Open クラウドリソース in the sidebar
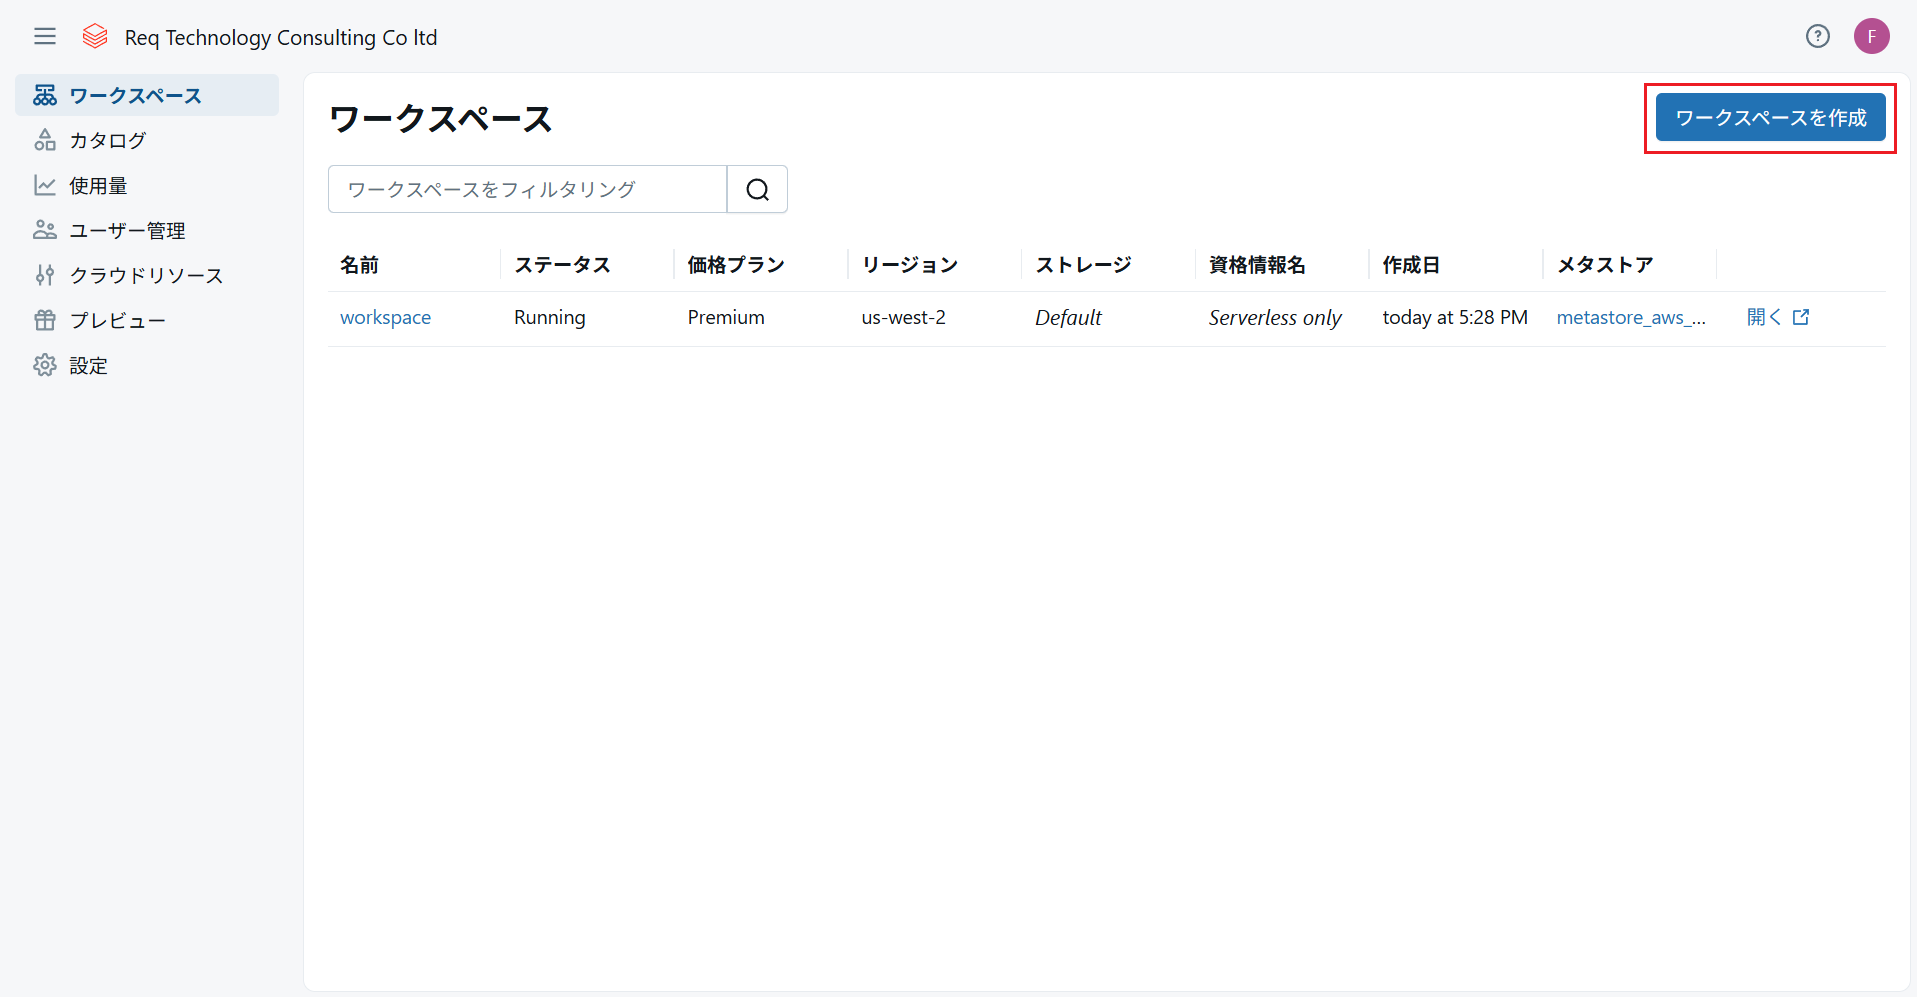 [146, 276]
